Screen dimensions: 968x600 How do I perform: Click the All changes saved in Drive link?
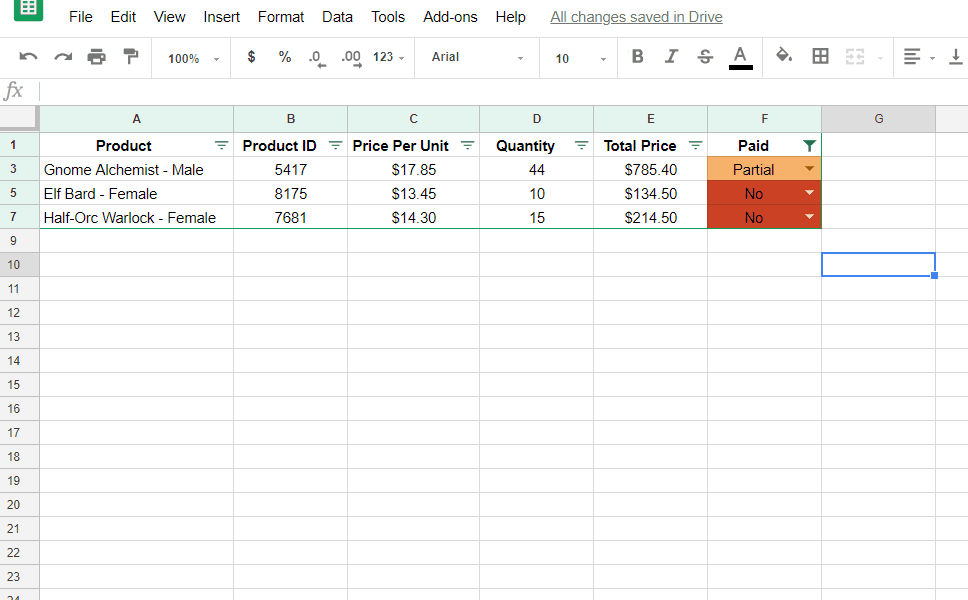636,17
